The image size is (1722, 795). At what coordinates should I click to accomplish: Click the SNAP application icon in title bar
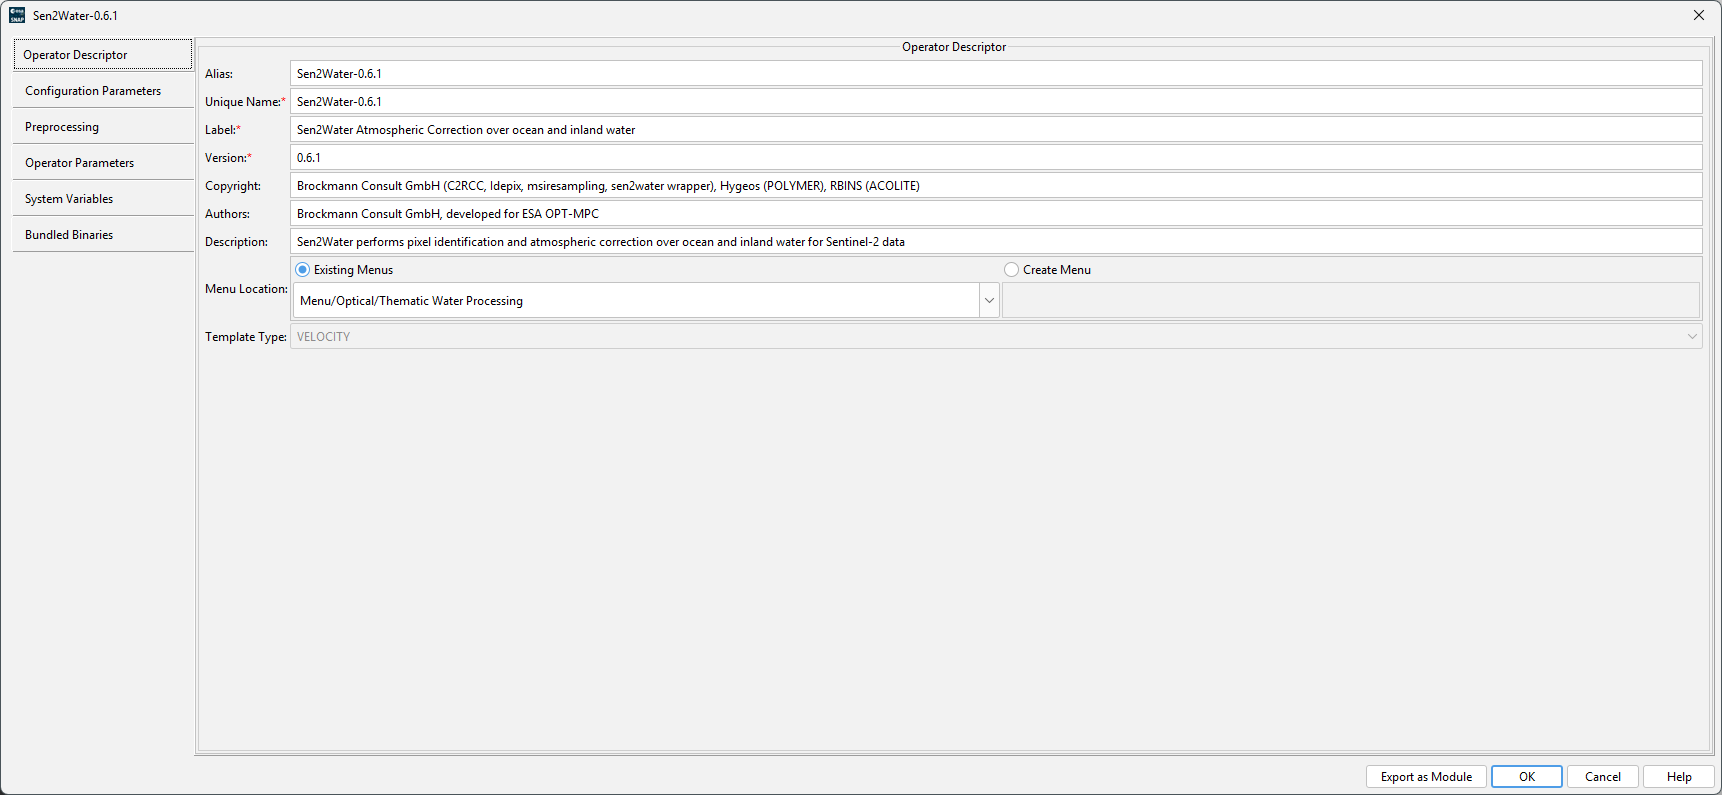[x=17, y=15]
